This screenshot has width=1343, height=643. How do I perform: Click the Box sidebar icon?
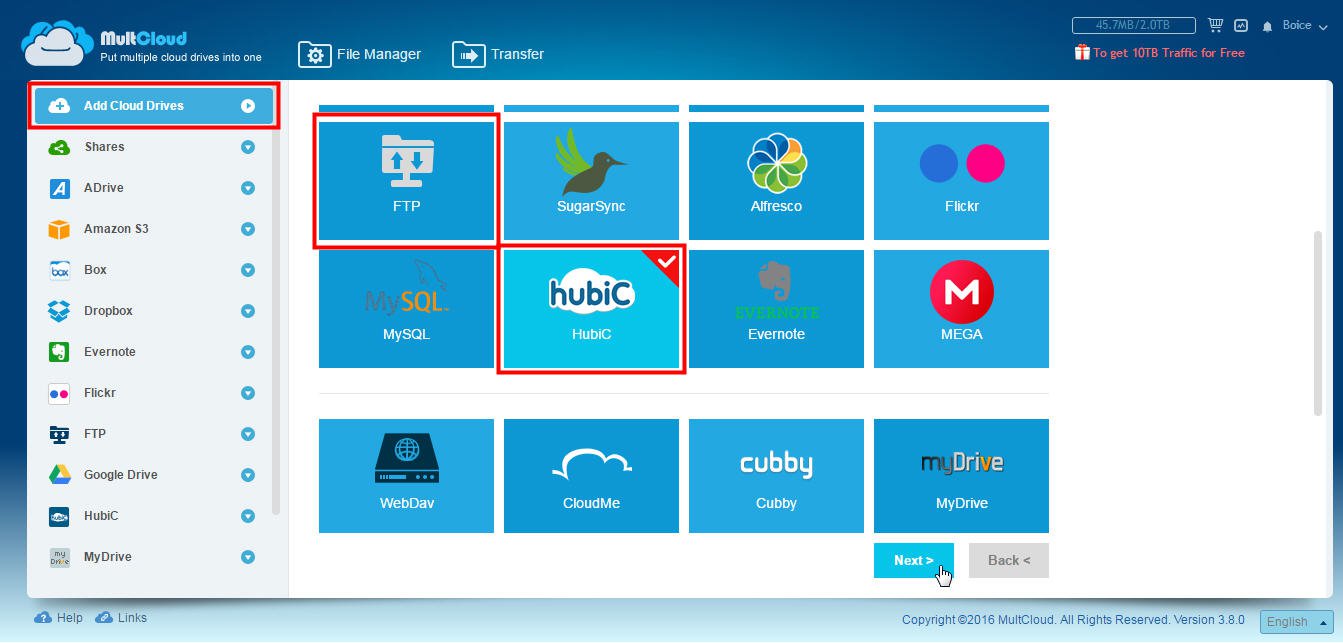59,270
